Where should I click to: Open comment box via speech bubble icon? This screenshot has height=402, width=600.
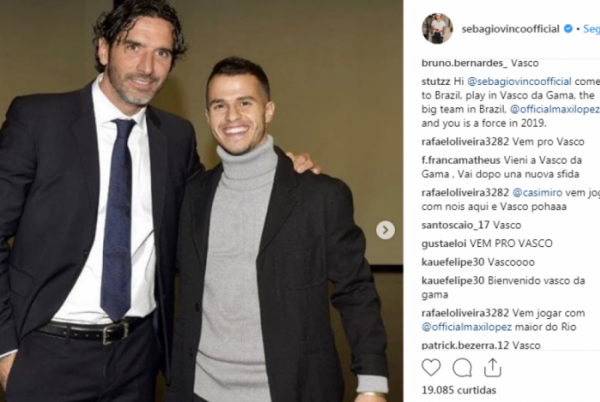[x=462, y=368]
